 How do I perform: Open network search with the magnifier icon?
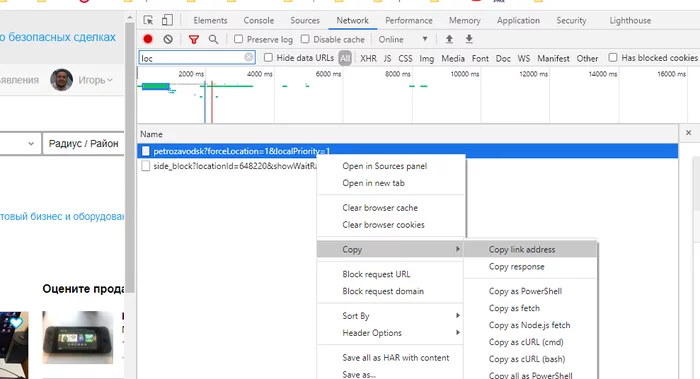pos(213,39)
